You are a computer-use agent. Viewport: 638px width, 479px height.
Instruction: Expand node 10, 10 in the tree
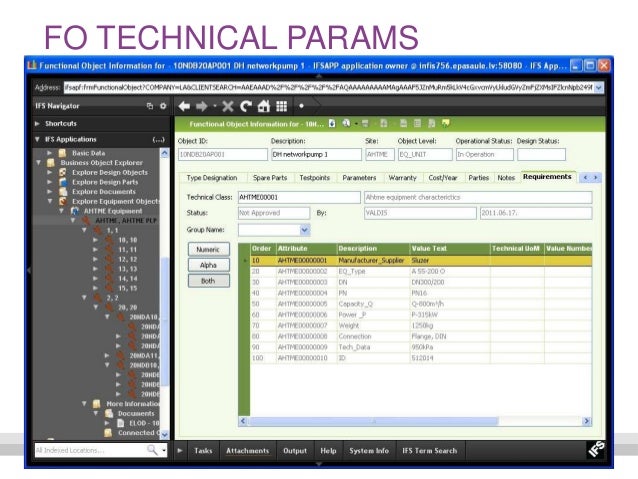(x=95, y=240)
